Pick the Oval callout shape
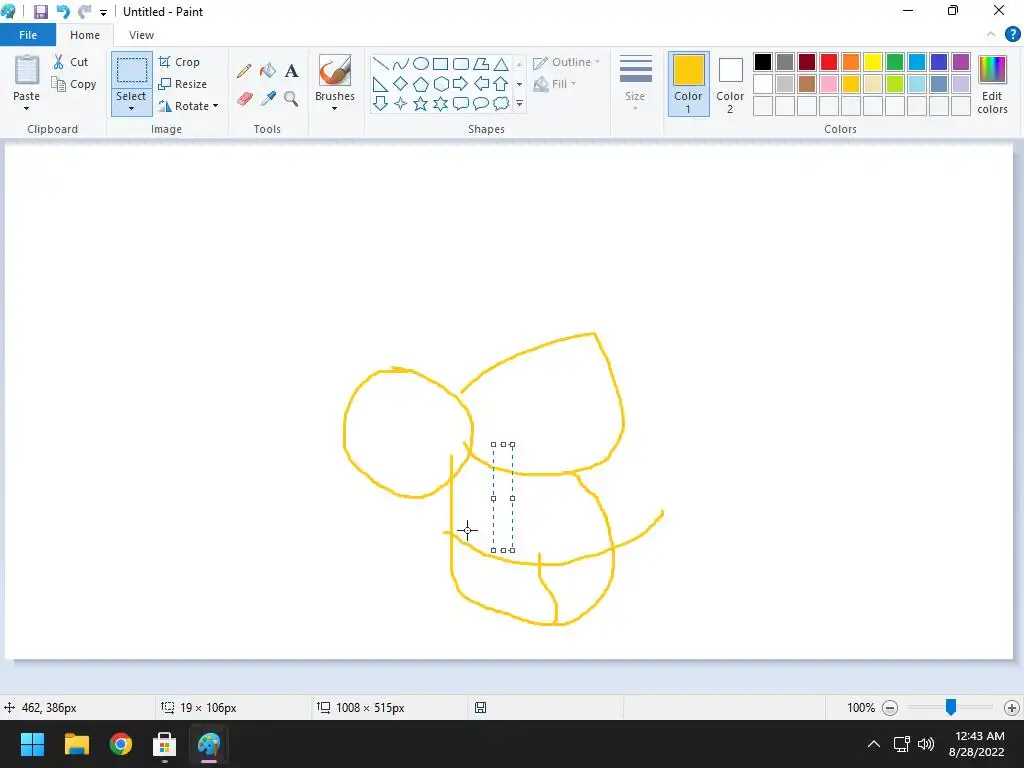Viewport: 1024px width, 768px height. pyautogui.click(x=481, y=103)
